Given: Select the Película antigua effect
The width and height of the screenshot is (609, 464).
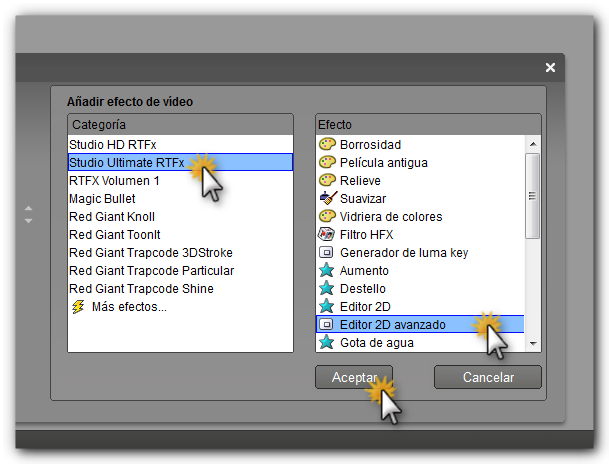Looking at the screenshot, I should [420, 162].
